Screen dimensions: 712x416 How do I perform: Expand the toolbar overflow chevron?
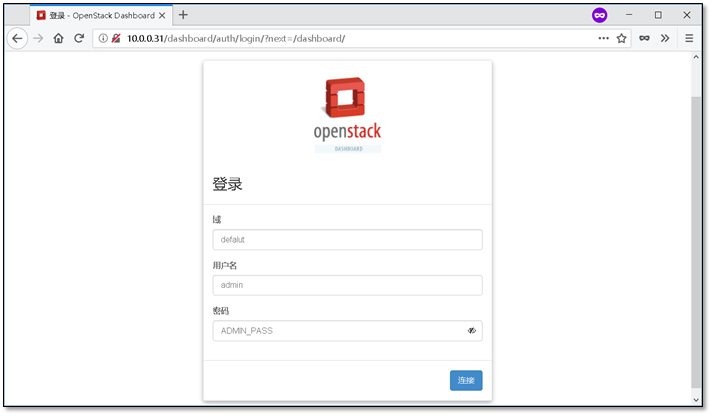(665, 39)
